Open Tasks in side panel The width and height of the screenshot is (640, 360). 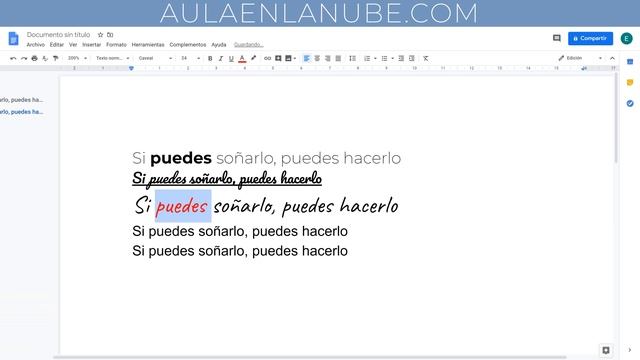[x=630, y=103]
